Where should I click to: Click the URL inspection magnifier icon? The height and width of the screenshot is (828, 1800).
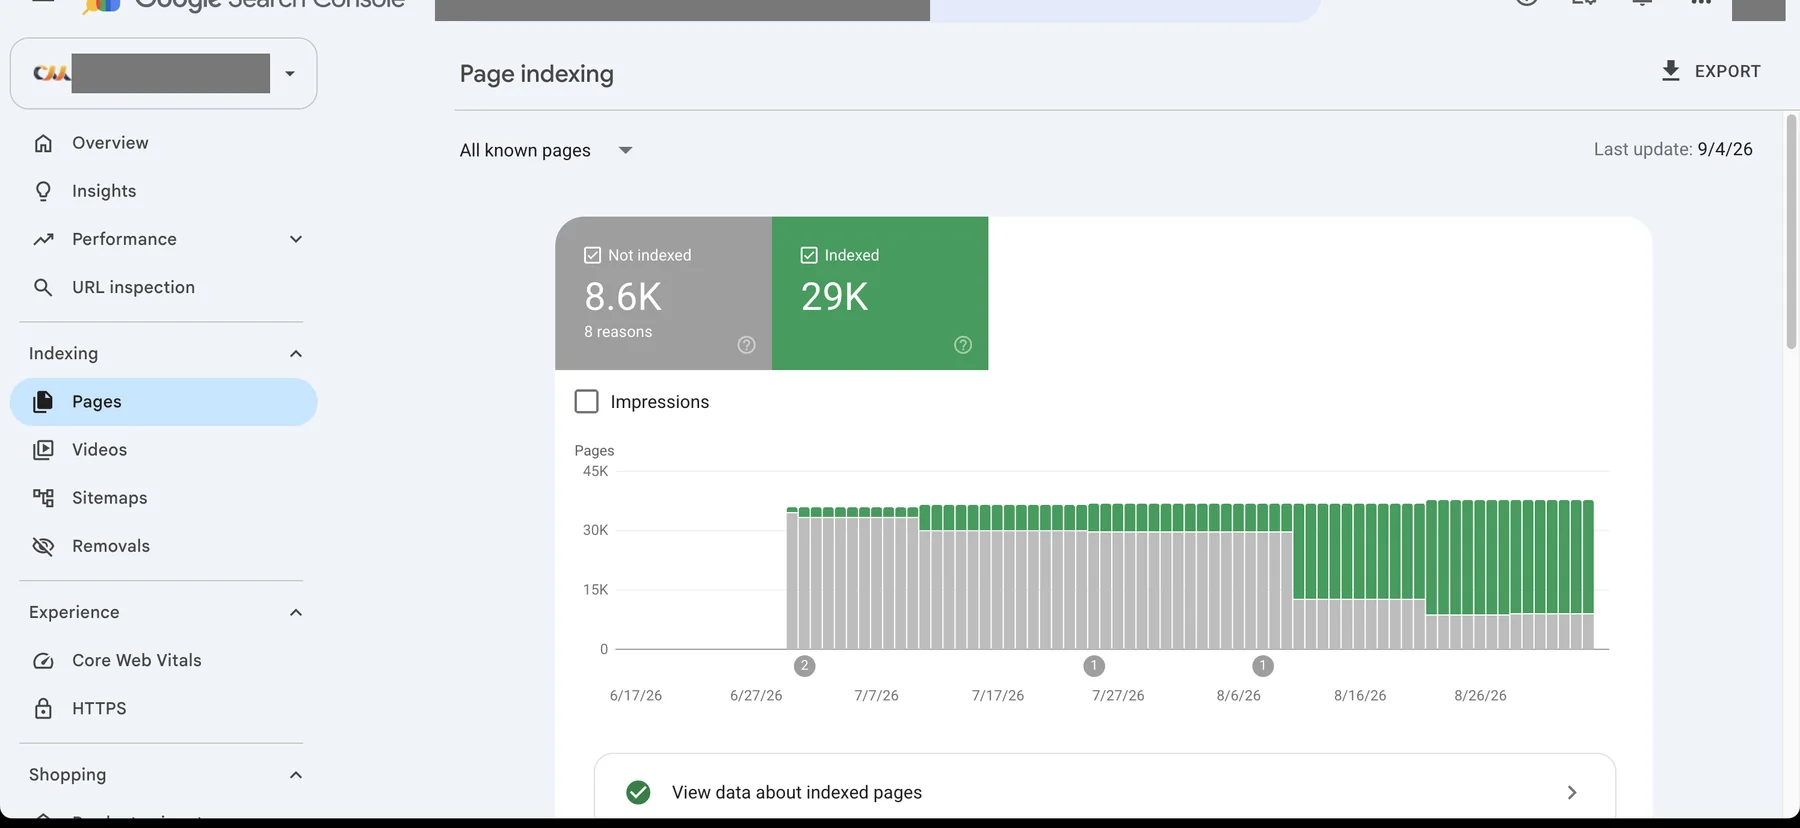pyautogui.click(x=43, y=287)
